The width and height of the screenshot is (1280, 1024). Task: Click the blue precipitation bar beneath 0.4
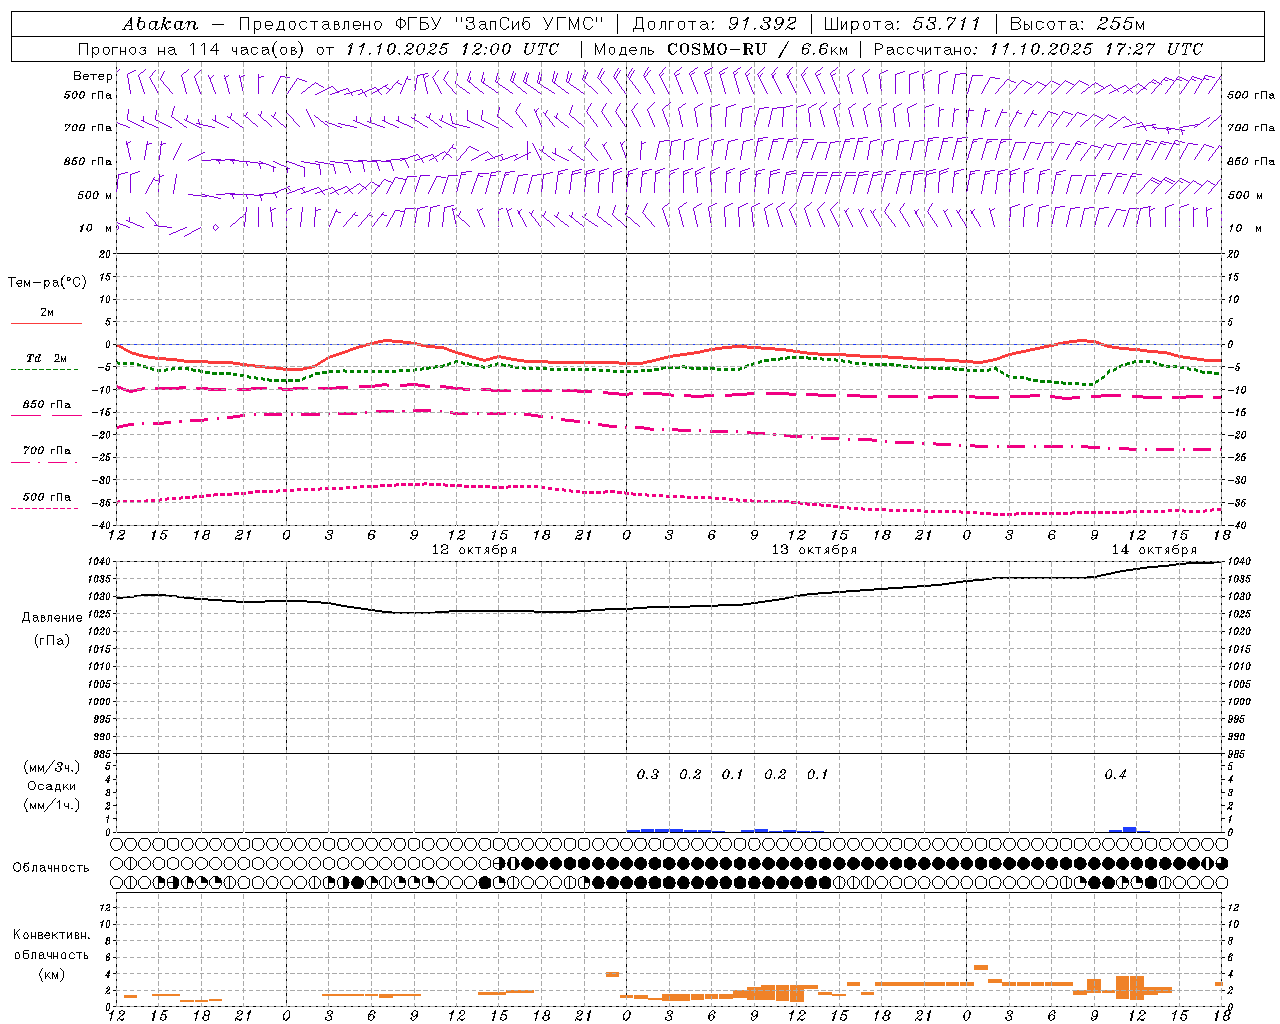pos(1129,829)
